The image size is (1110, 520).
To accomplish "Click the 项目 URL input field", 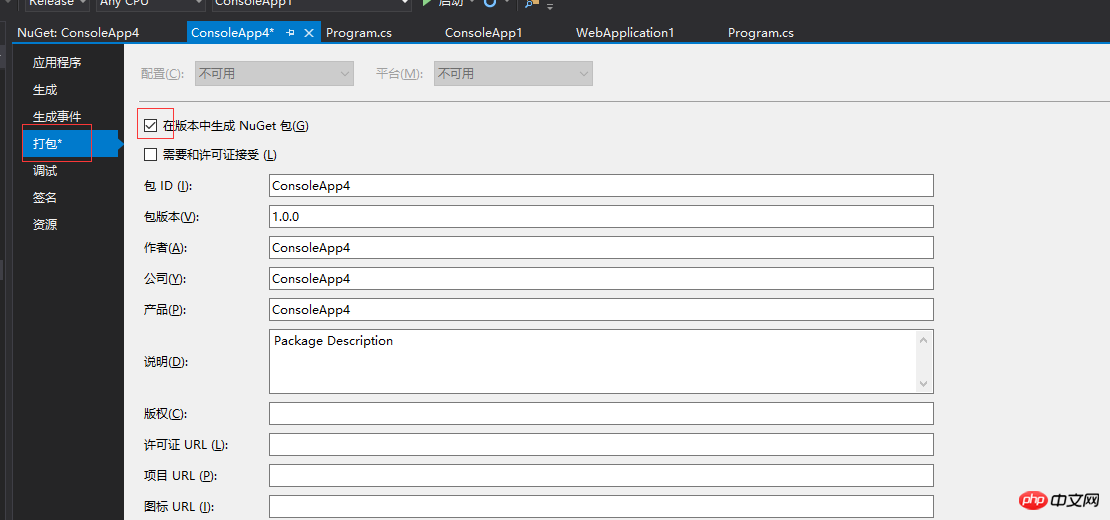I will point(601,475).
